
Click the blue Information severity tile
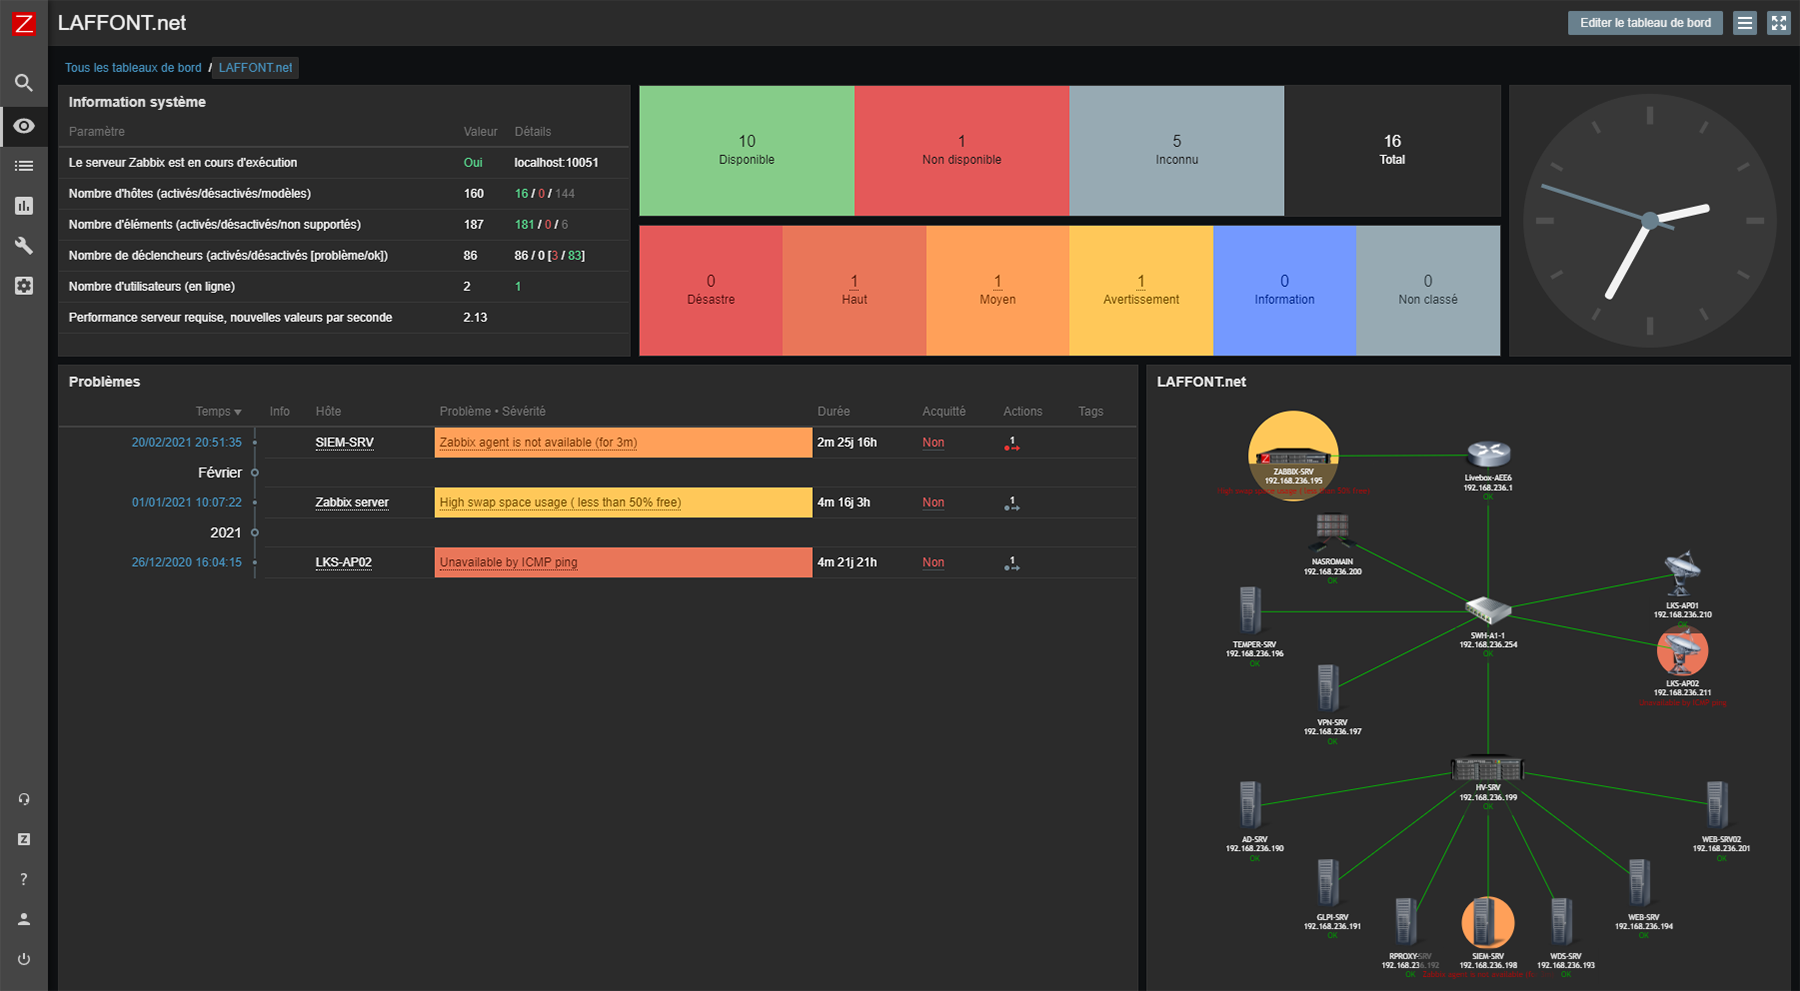(1285, 290)
